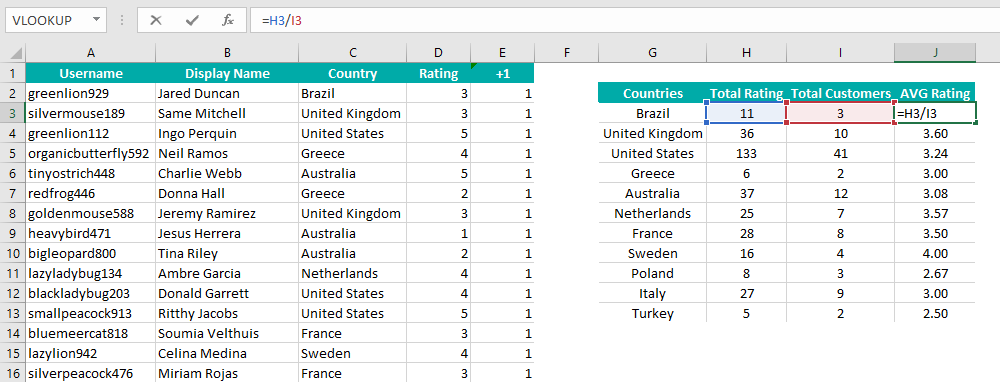
Task: Open Insert Function fx dialog
Action: tap(228, 20)
